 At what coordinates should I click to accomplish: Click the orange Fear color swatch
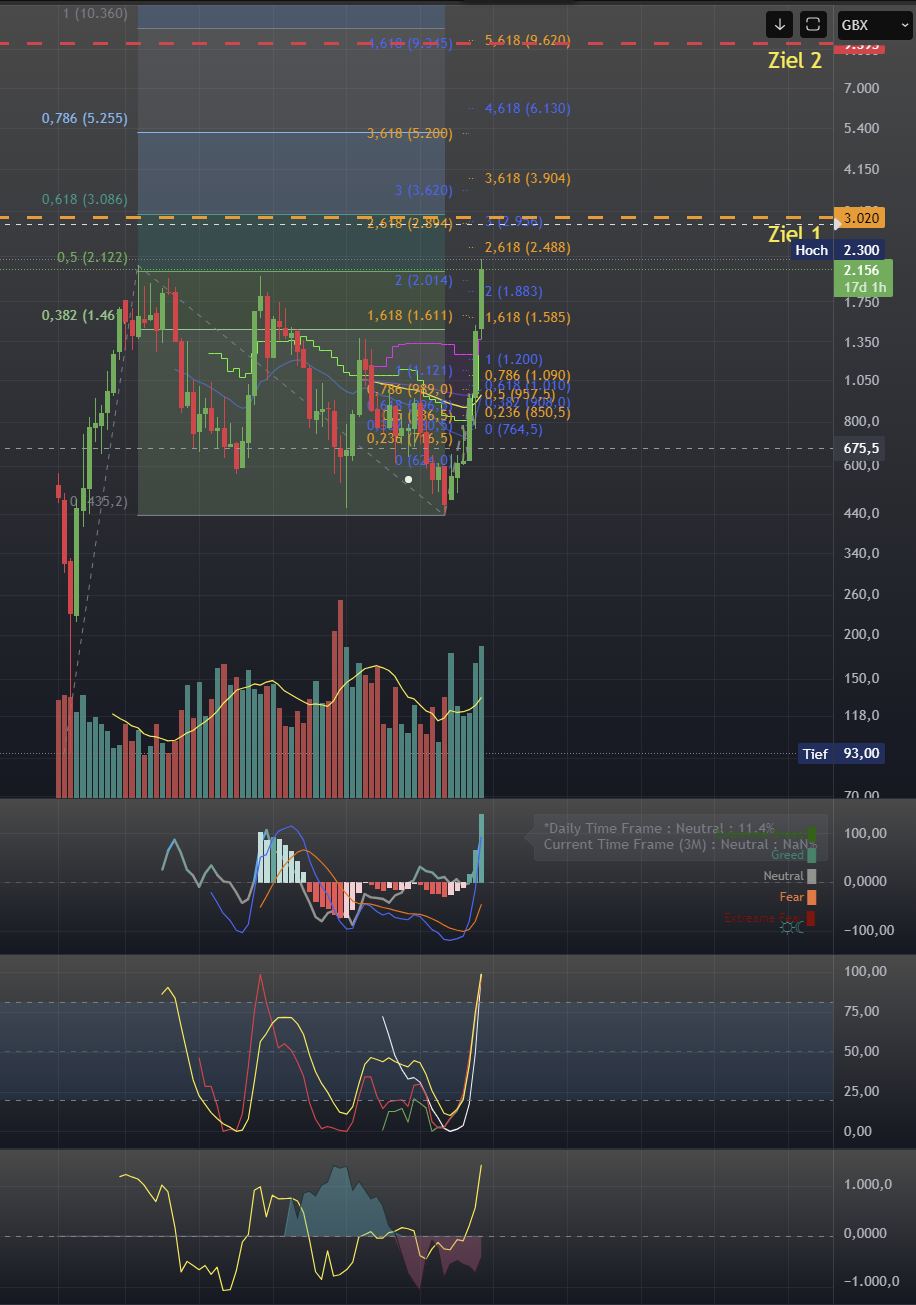tap(811, 897)
